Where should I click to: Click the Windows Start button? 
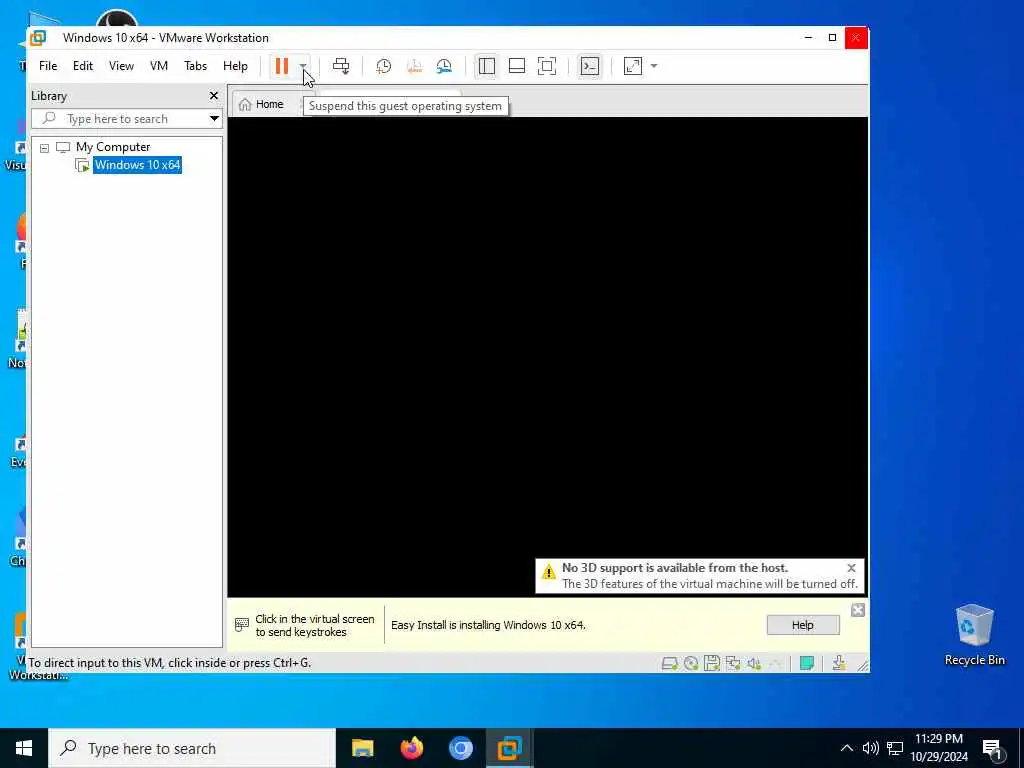[24, 748]
